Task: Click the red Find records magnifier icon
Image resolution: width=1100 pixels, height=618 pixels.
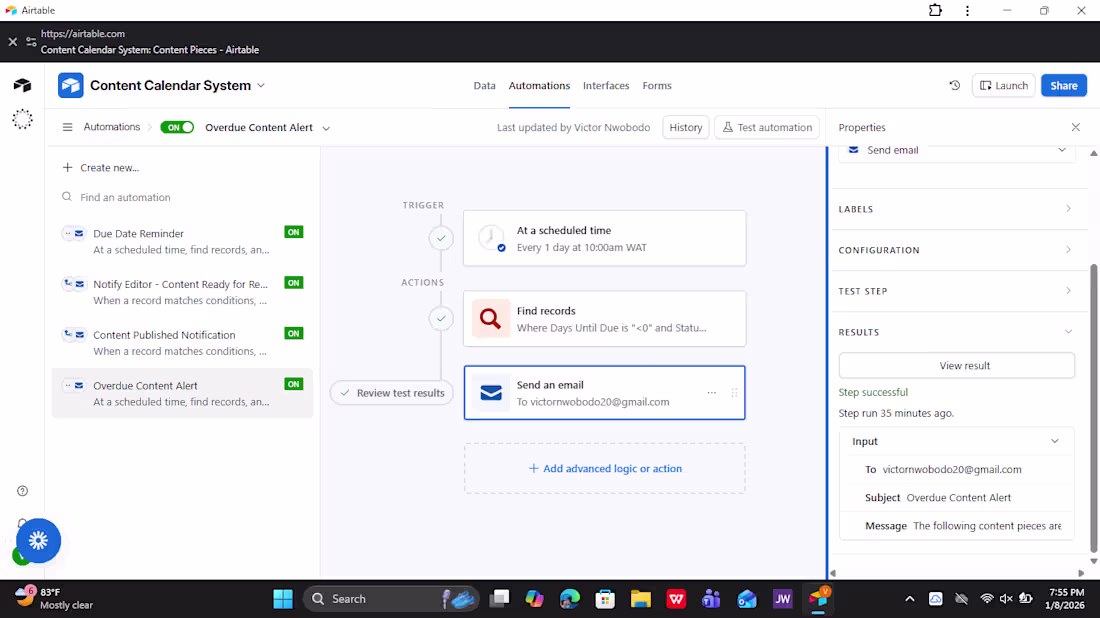Action: (490, 318)
